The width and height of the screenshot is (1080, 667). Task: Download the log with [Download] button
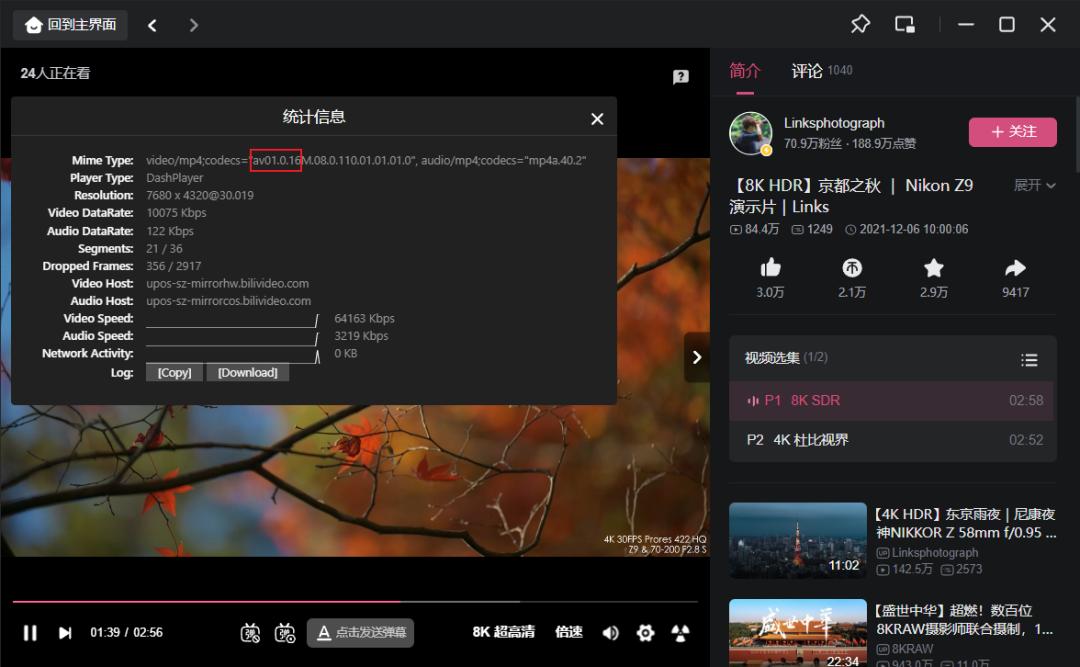click(x=247, y=373)
